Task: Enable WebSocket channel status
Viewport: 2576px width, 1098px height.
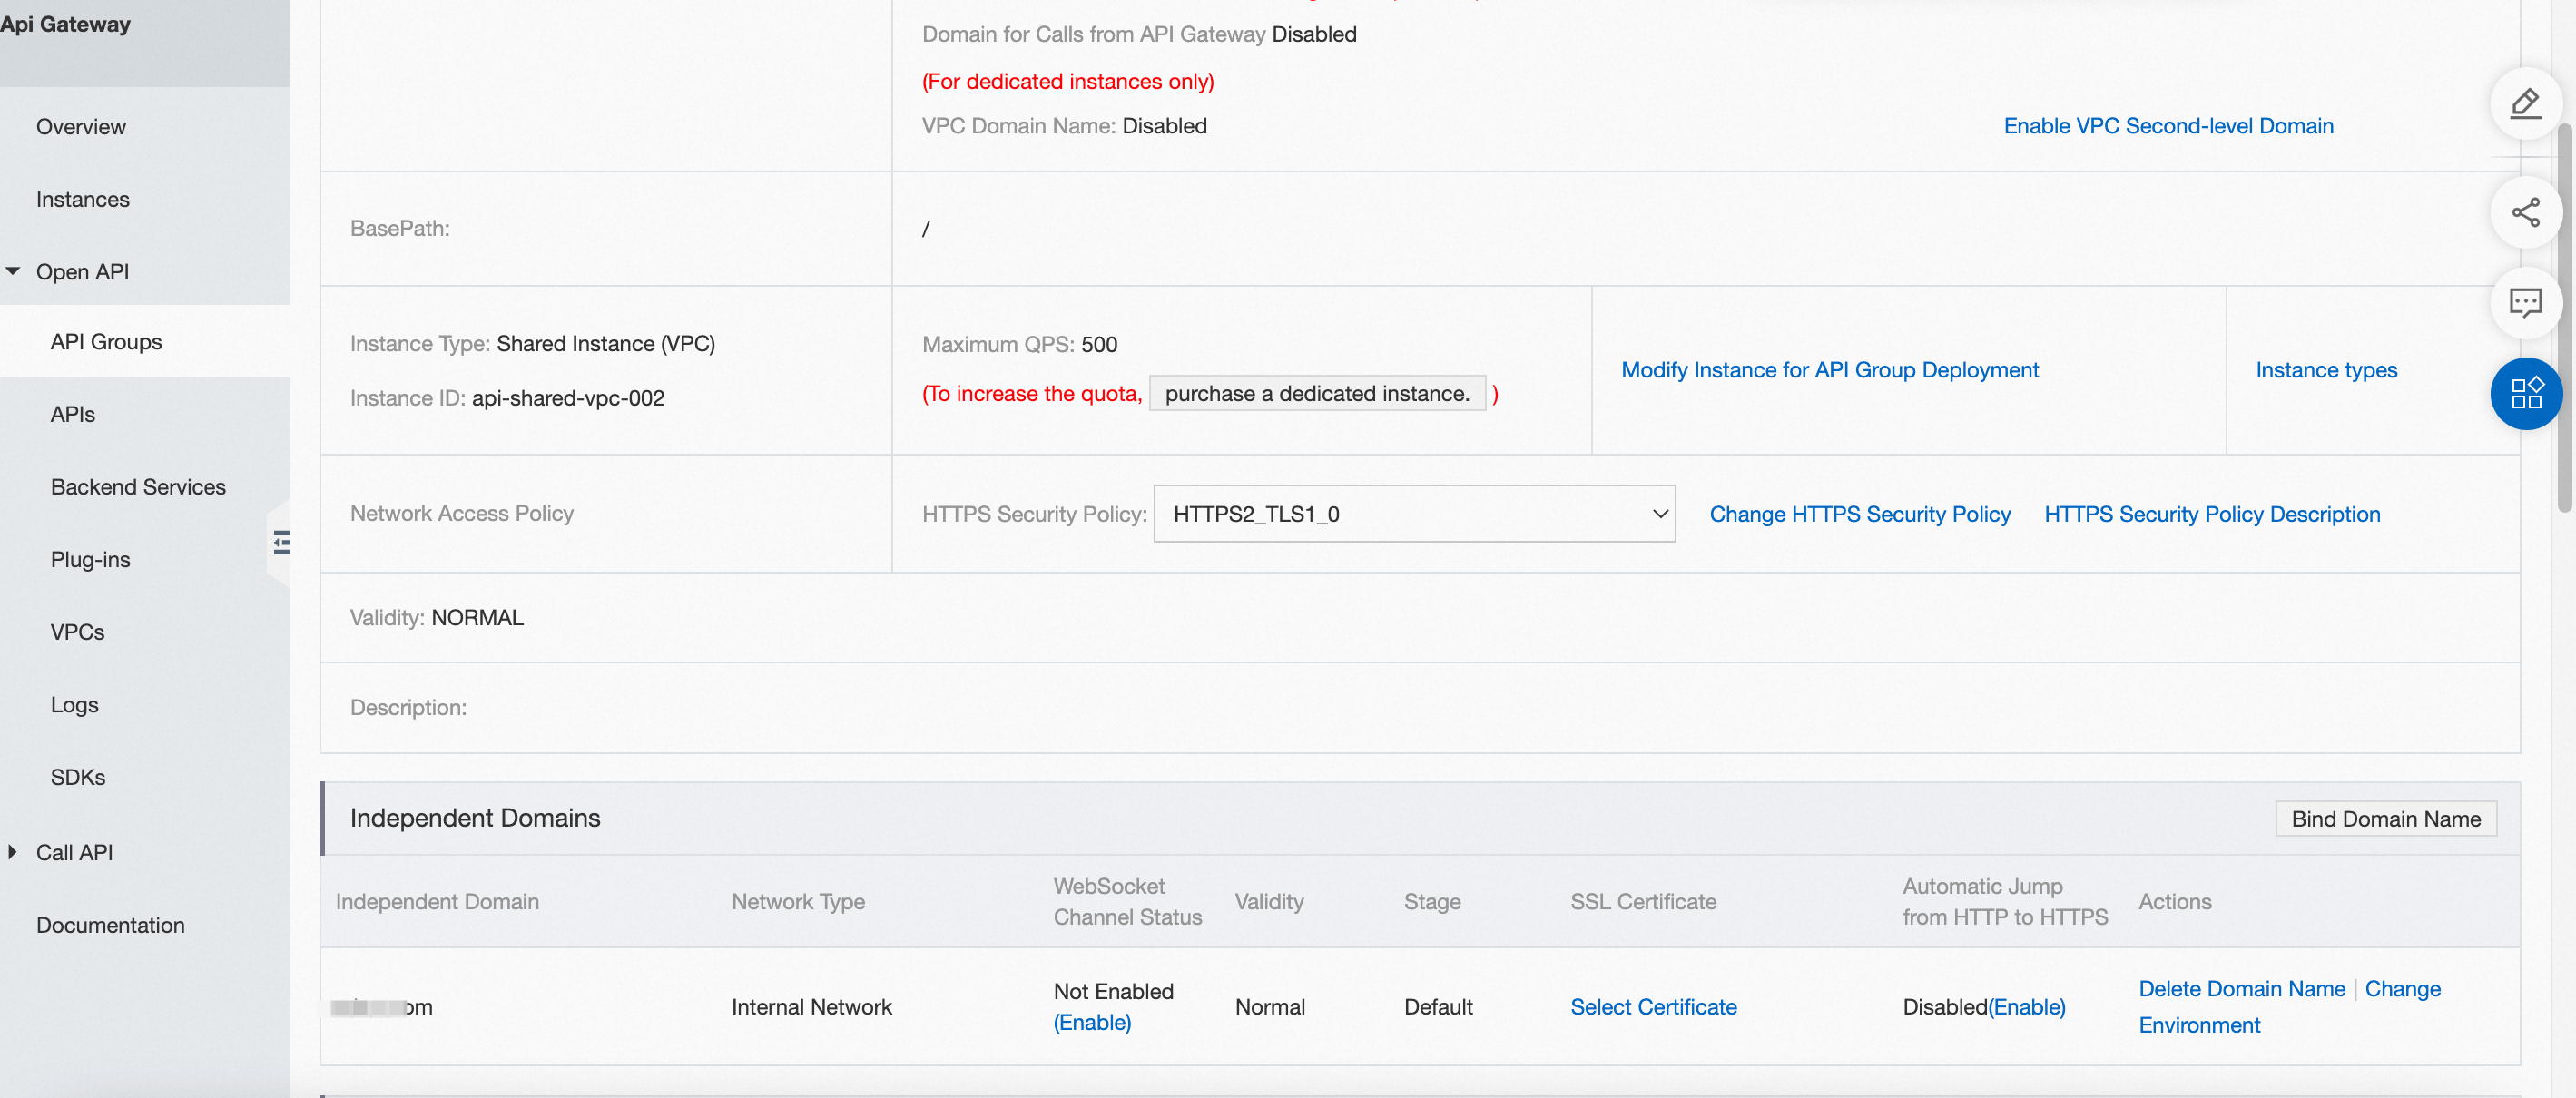Action: [1091, 1022]
